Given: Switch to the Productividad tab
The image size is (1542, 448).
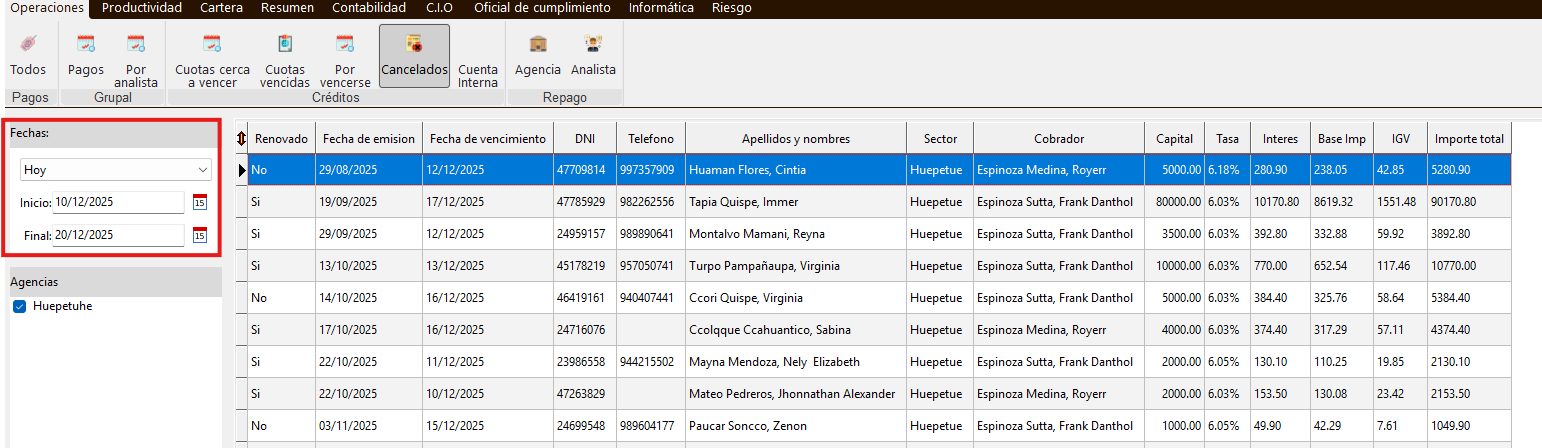Looking at the screenshot, I should tap(142, 8).
